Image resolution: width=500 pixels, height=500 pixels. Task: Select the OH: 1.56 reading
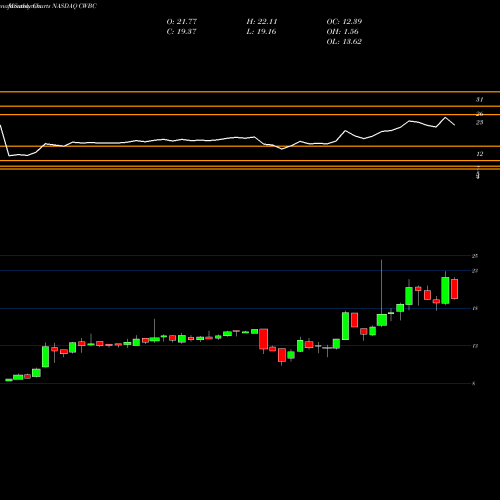coord(342,31)
